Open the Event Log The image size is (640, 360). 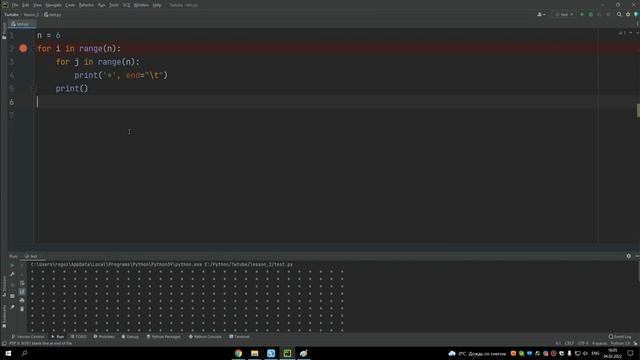tap(620, 337)
